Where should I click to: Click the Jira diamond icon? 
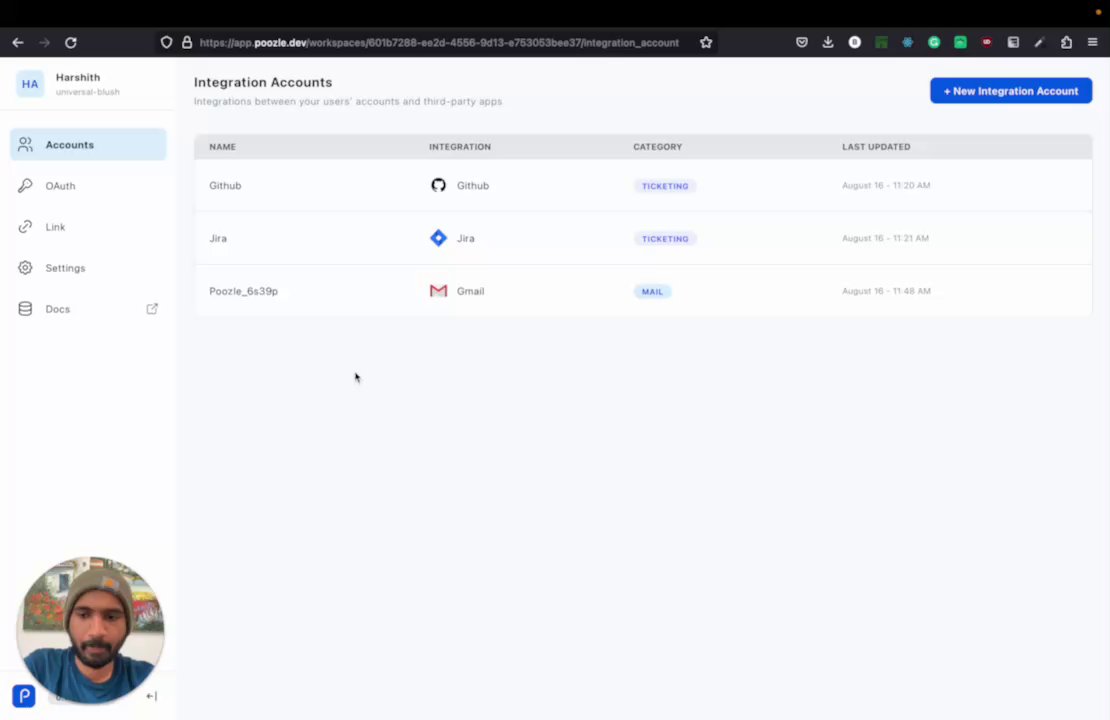[x=438, y=238]
